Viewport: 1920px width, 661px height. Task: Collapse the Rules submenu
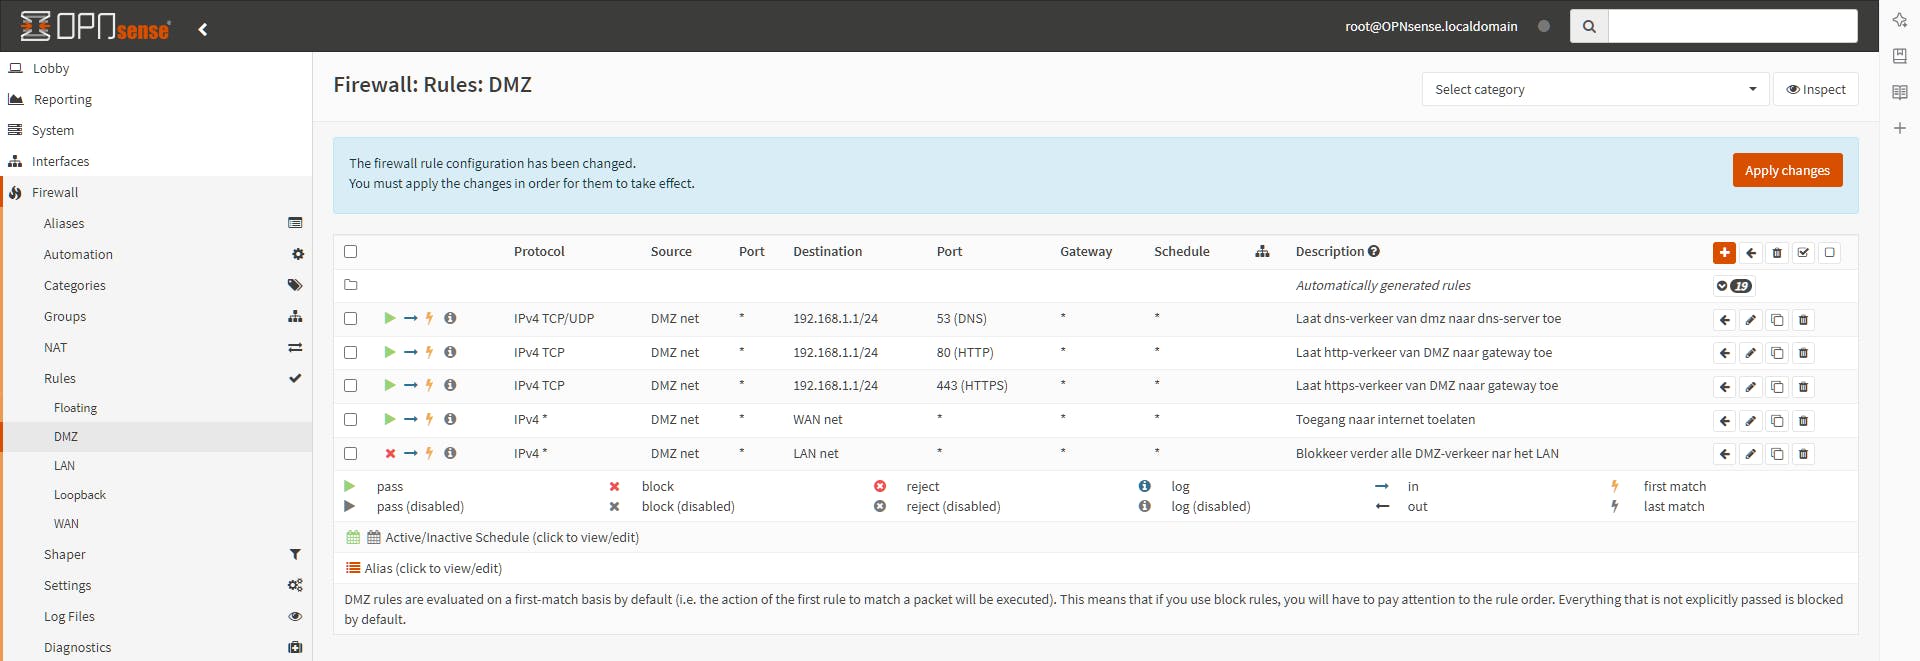click(158, 378)
